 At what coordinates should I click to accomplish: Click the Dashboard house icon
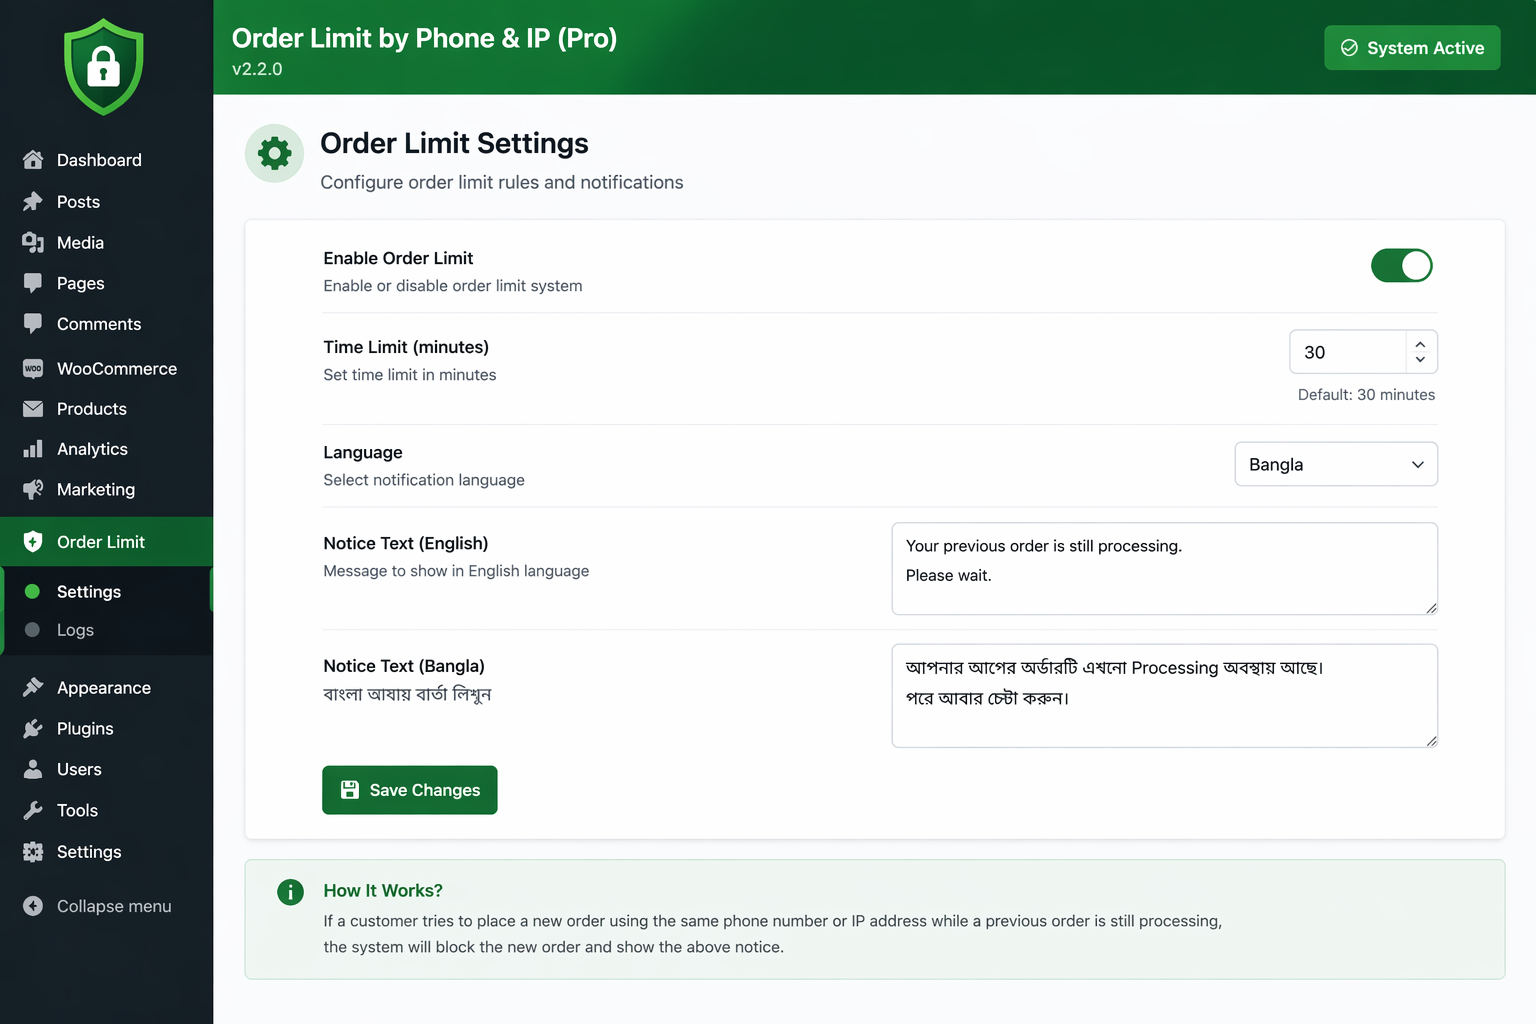33,160
